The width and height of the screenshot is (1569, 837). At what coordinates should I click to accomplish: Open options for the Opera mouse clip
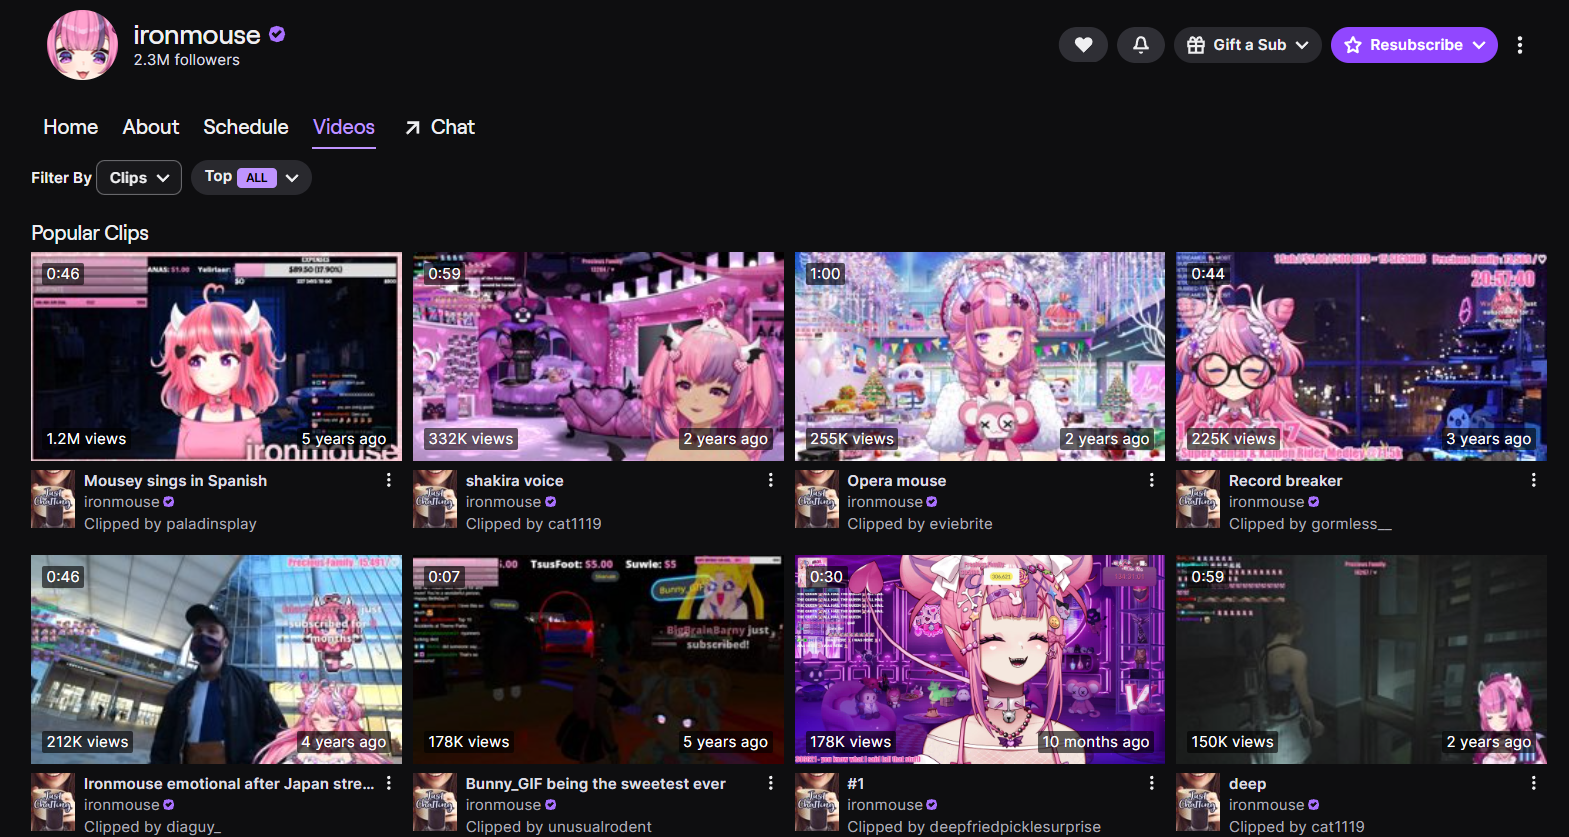1152,481
